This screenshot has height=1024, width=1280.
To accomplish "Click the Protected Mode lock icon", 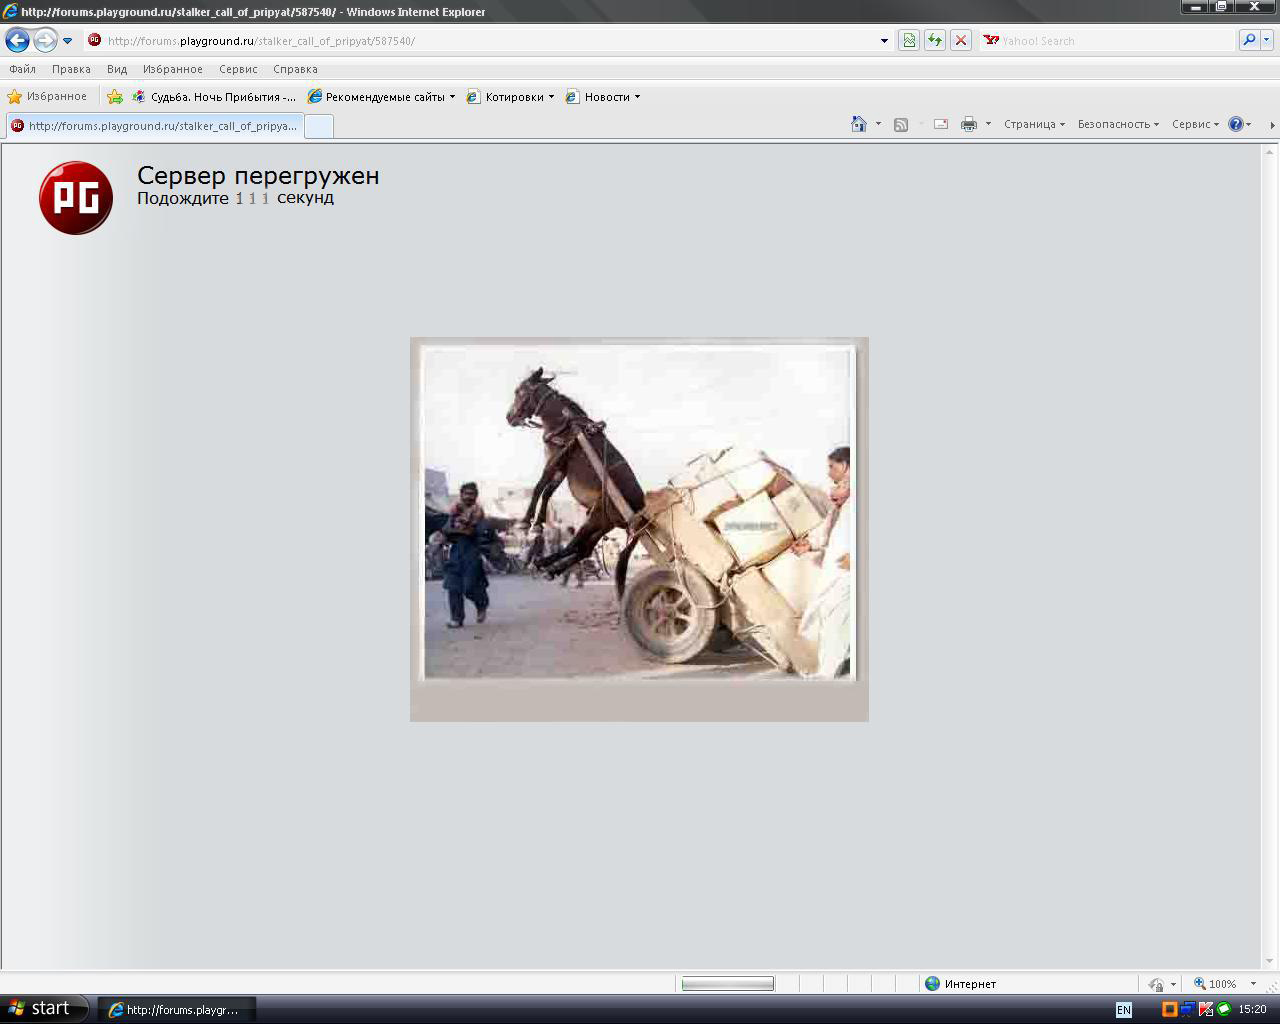I will coord(1156,984).
